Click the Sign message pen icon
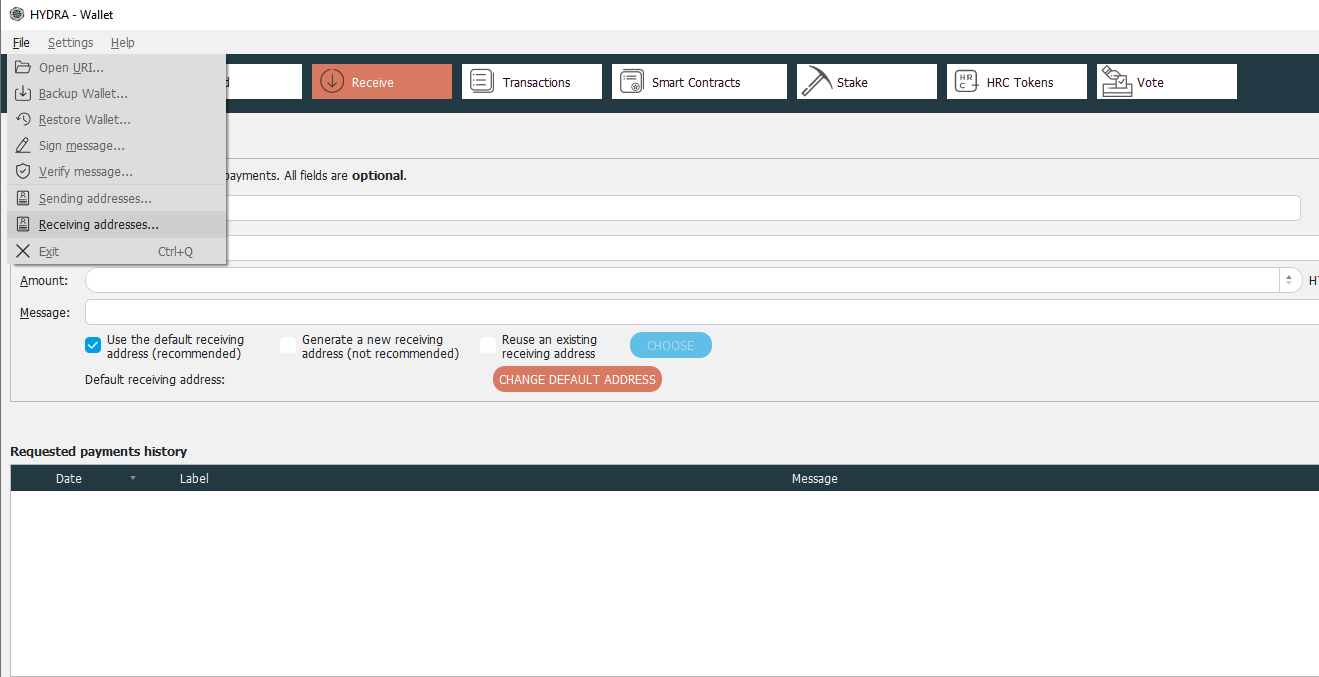The height and width of the screenshot is (677, 1319). (23, 146)
